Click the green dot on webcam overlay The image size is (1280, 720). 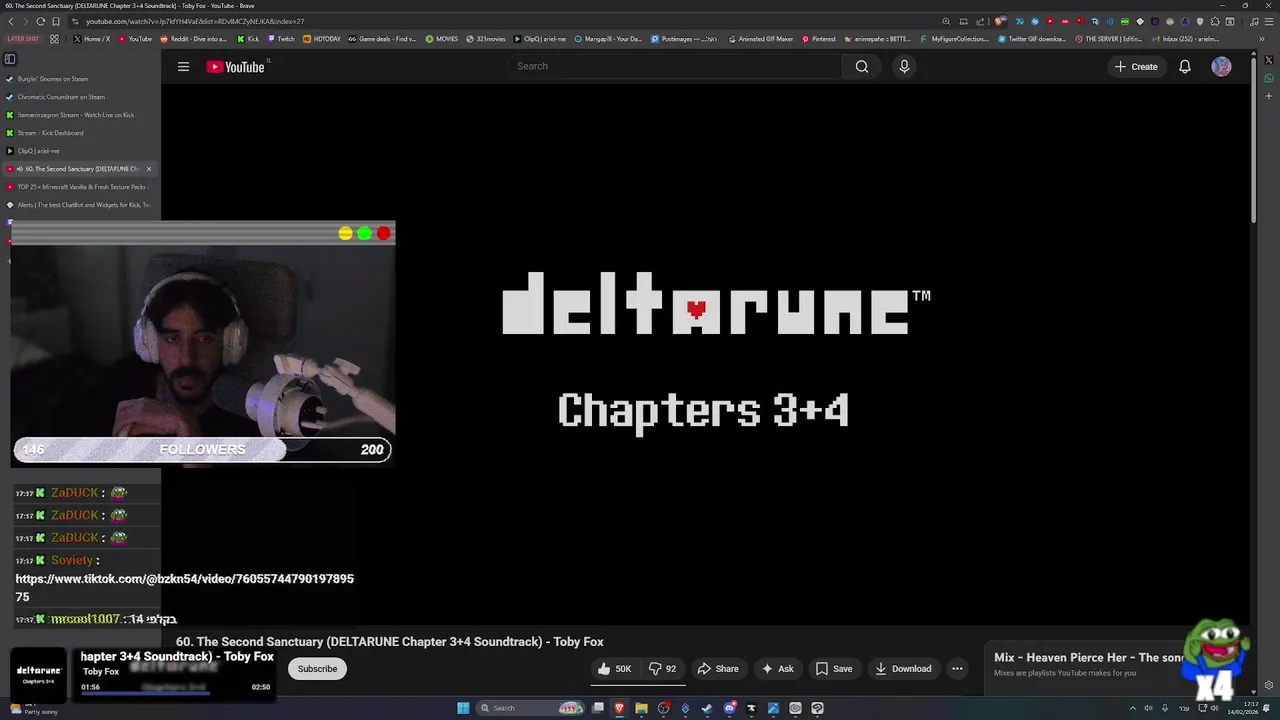364,233
